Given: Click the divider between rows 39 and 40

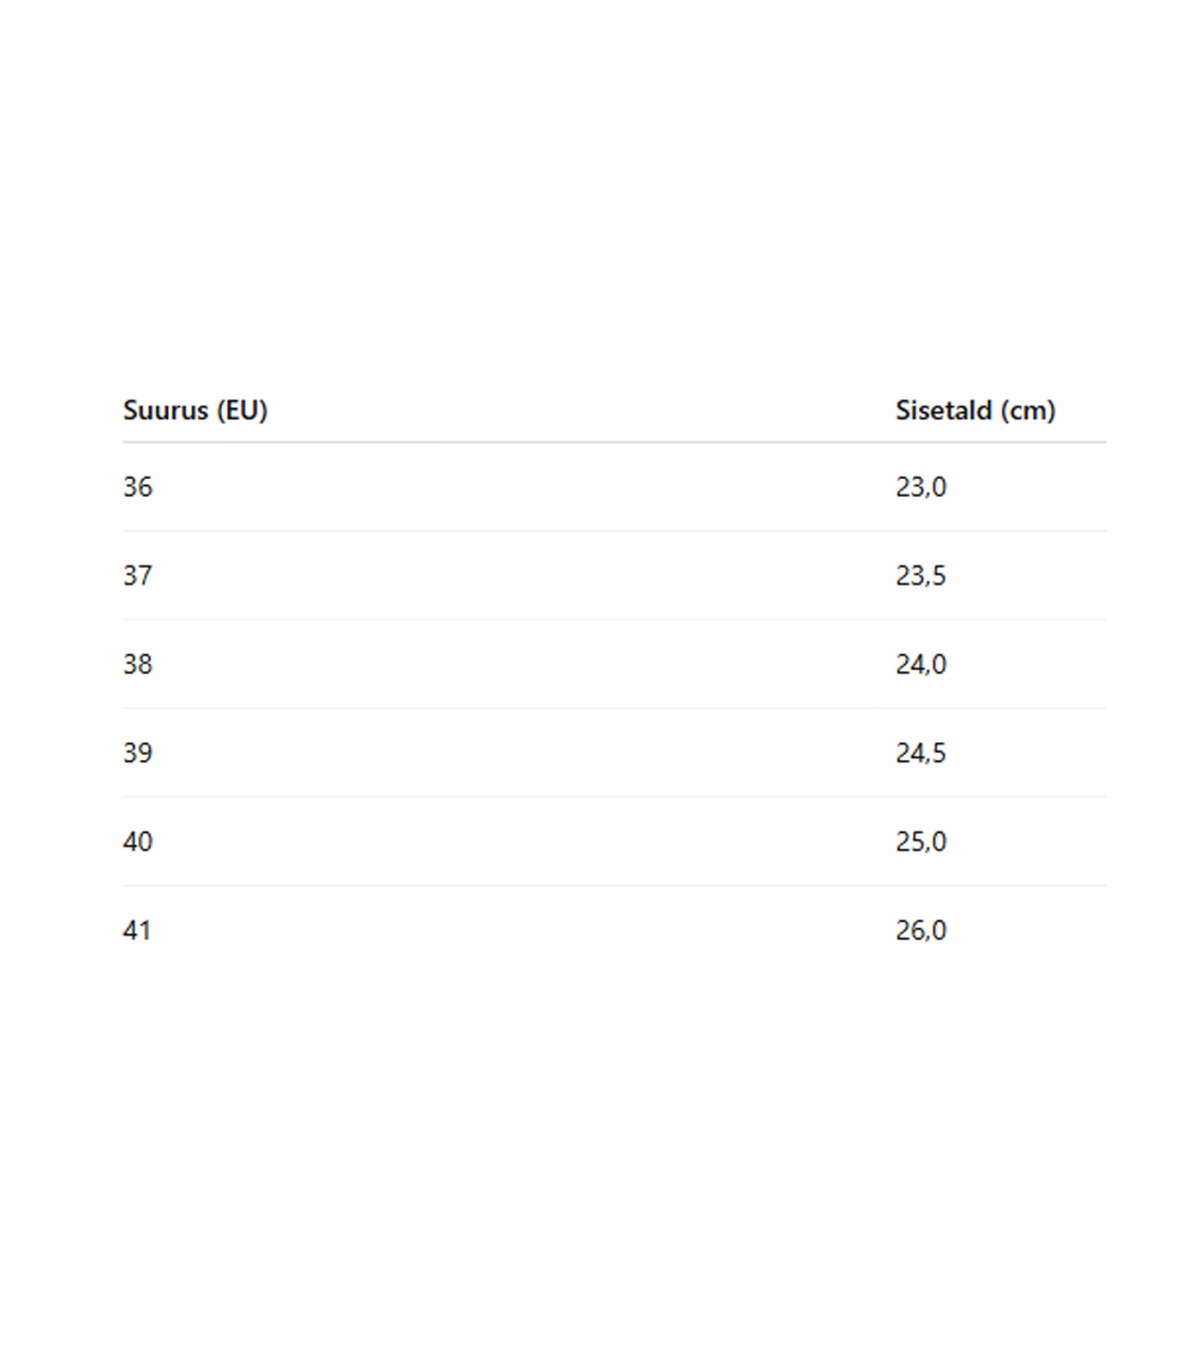Looking at the screenshot, I should 614,797.
